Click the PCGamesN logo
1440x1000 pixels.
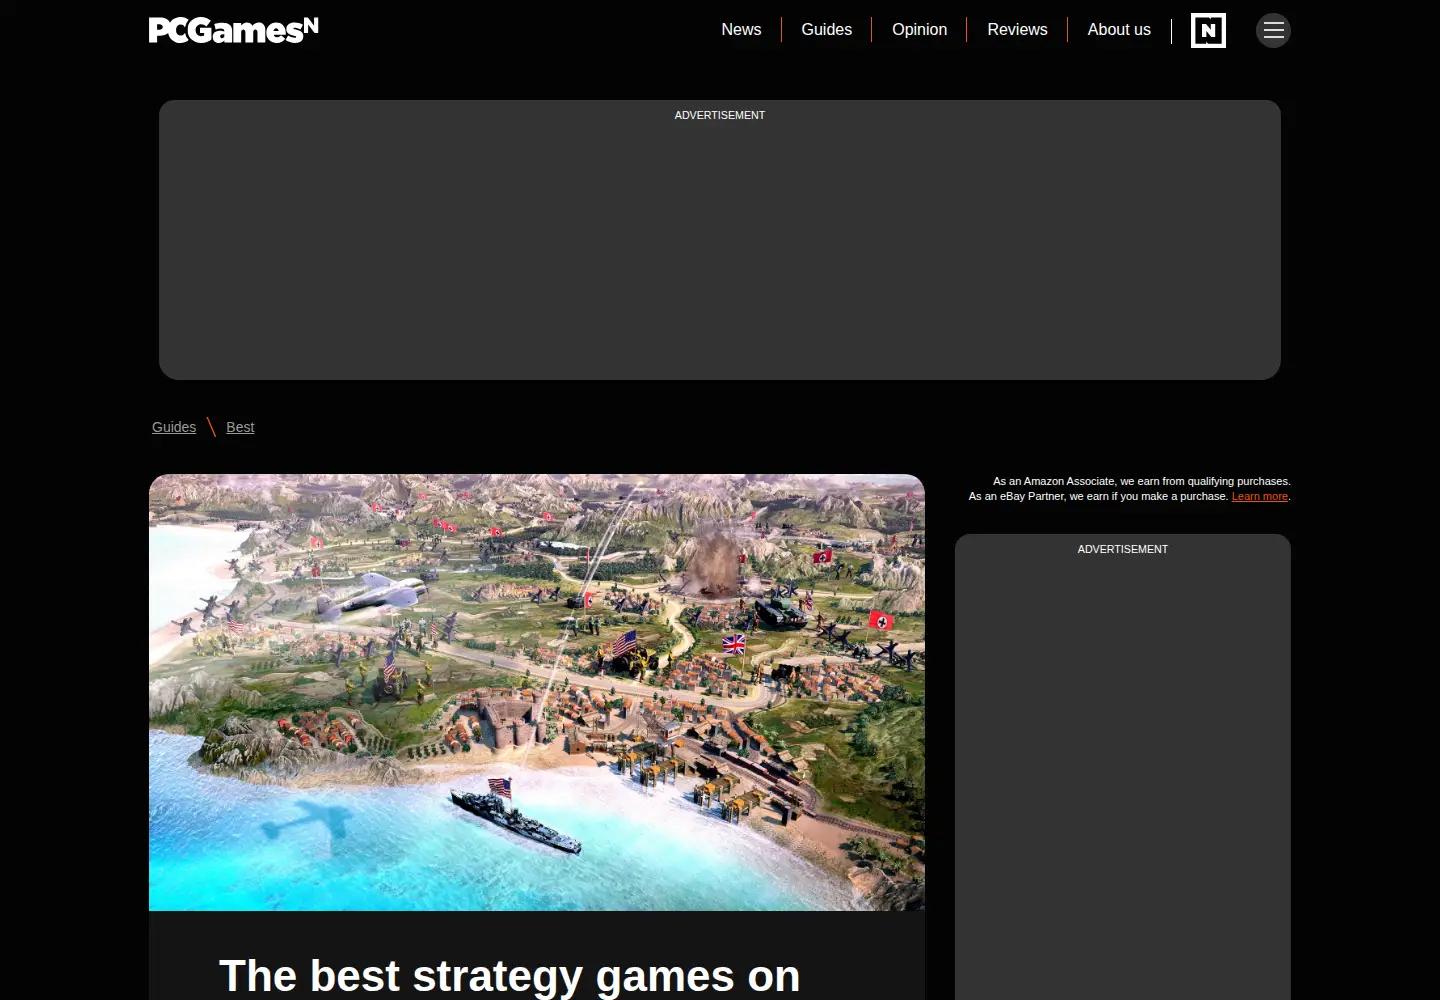[234, 30]
